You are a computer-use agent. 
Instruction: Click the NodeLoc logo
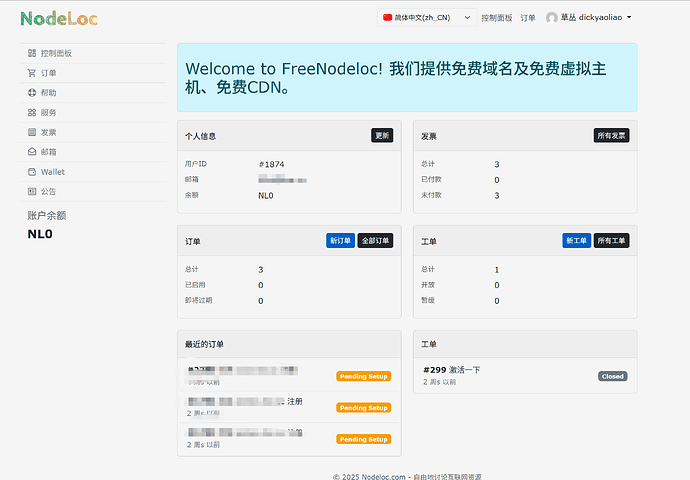click(x=59, y=18)
